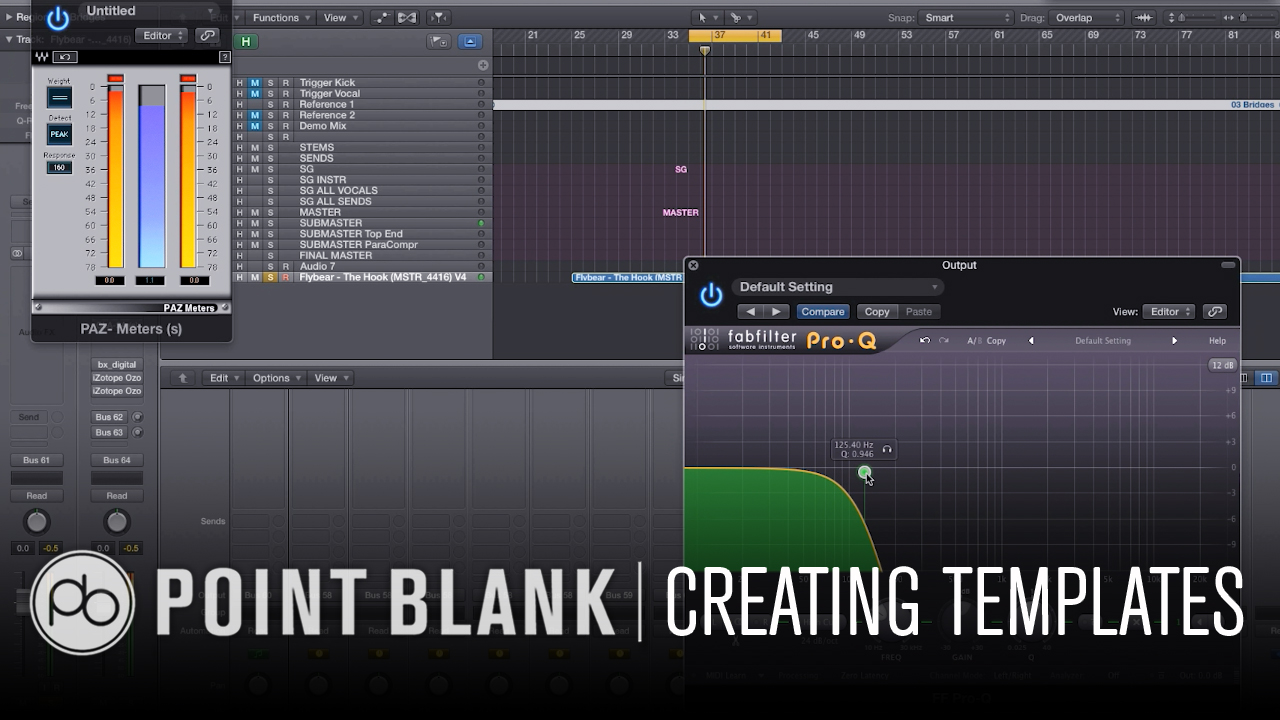Click the waveform zoom icon
The height and width of the screenshot is (720, 1280).
1145,18
